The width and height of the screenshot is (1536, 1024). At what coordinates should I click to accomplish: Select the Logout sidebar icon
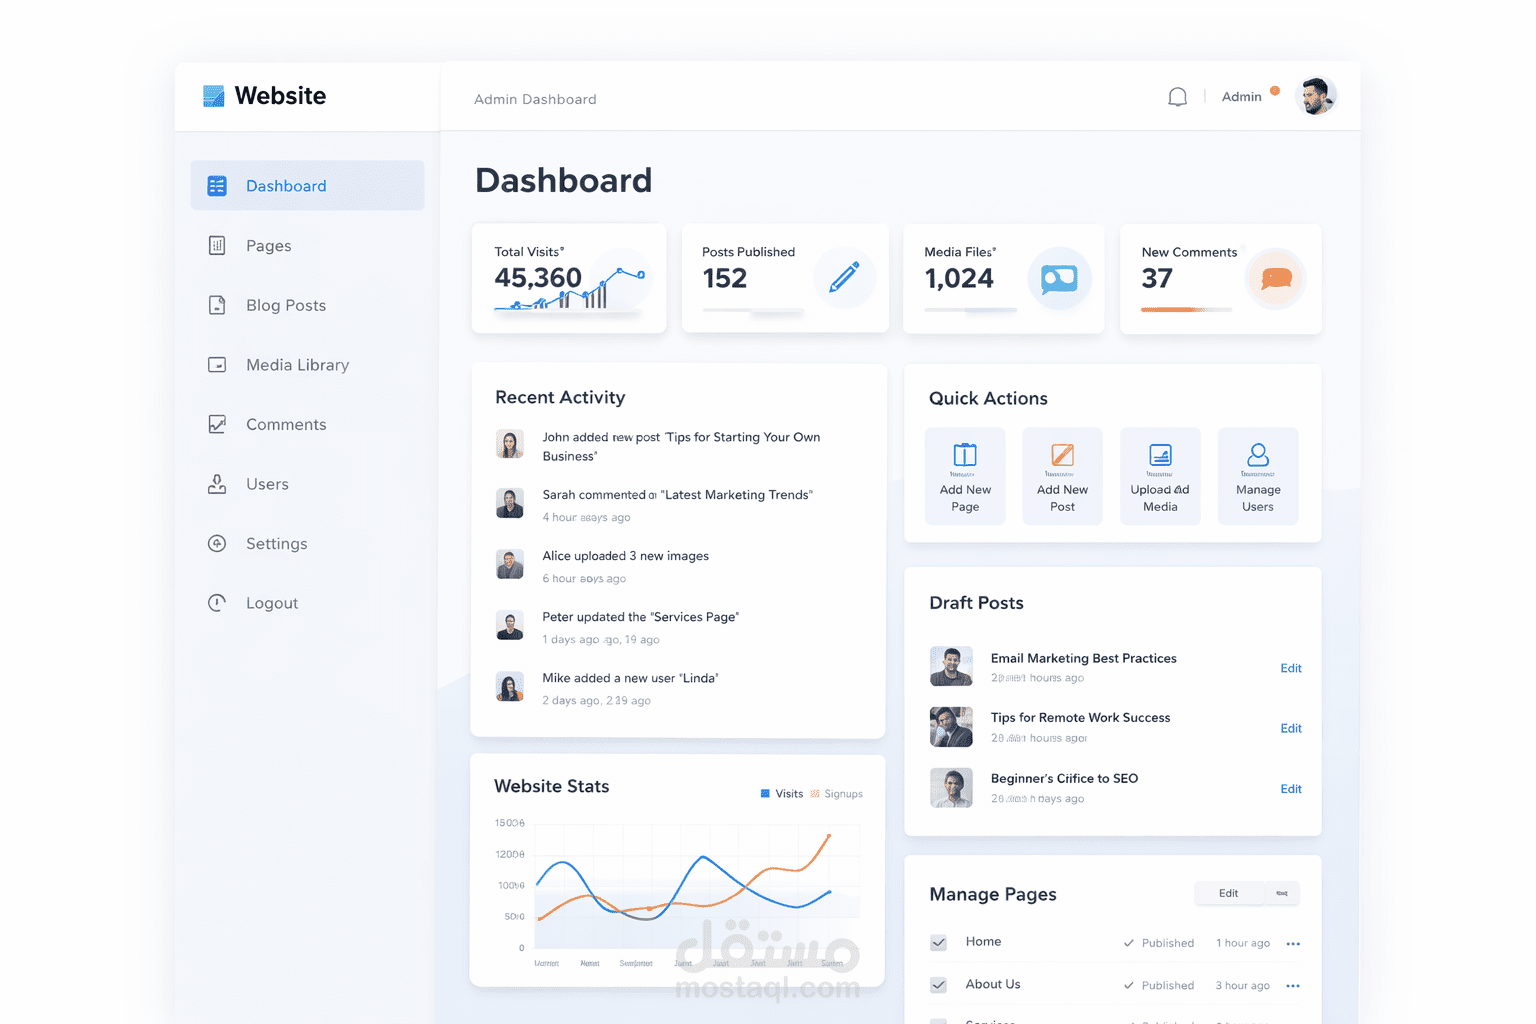click(x=217, y=603)
